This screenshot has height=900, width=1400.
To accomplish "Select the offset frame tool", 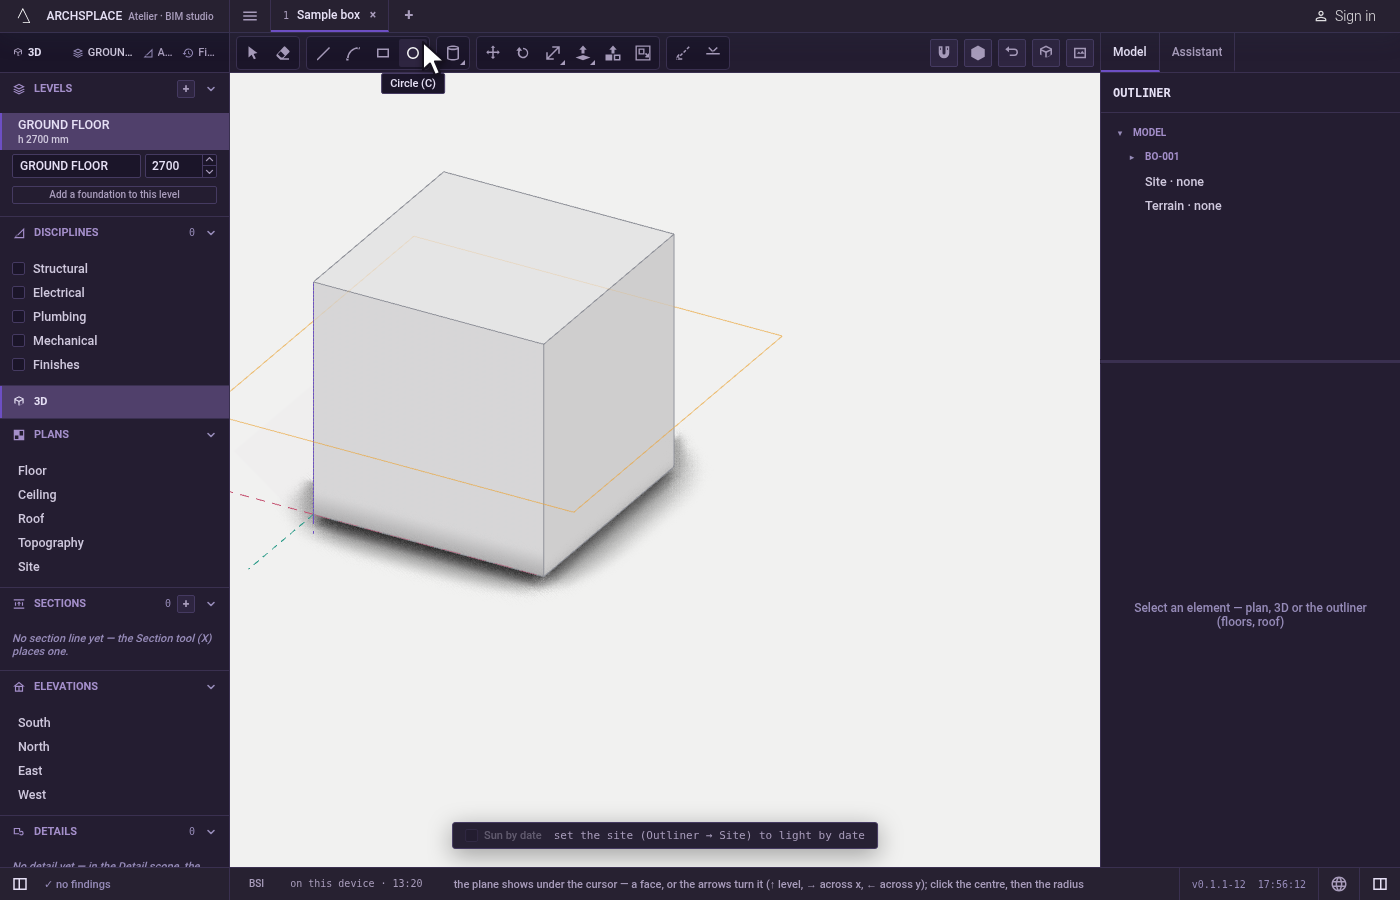I will tap(643, 53).
